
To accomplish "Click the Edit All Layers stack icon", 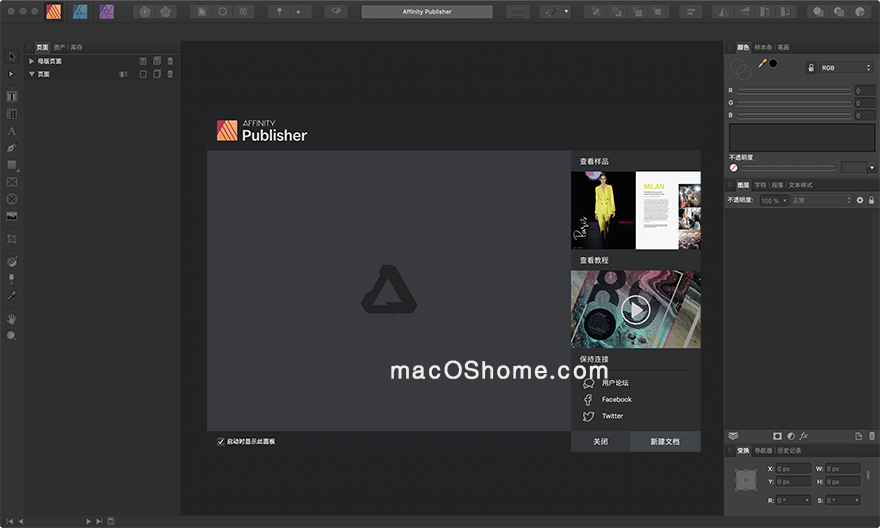I will 733,436.
